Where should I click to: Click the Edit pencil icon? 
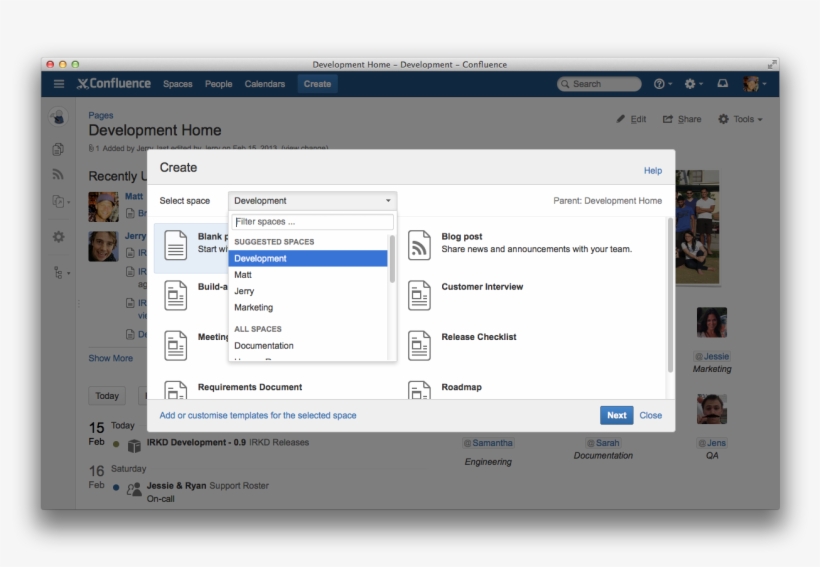coord(620,119)
